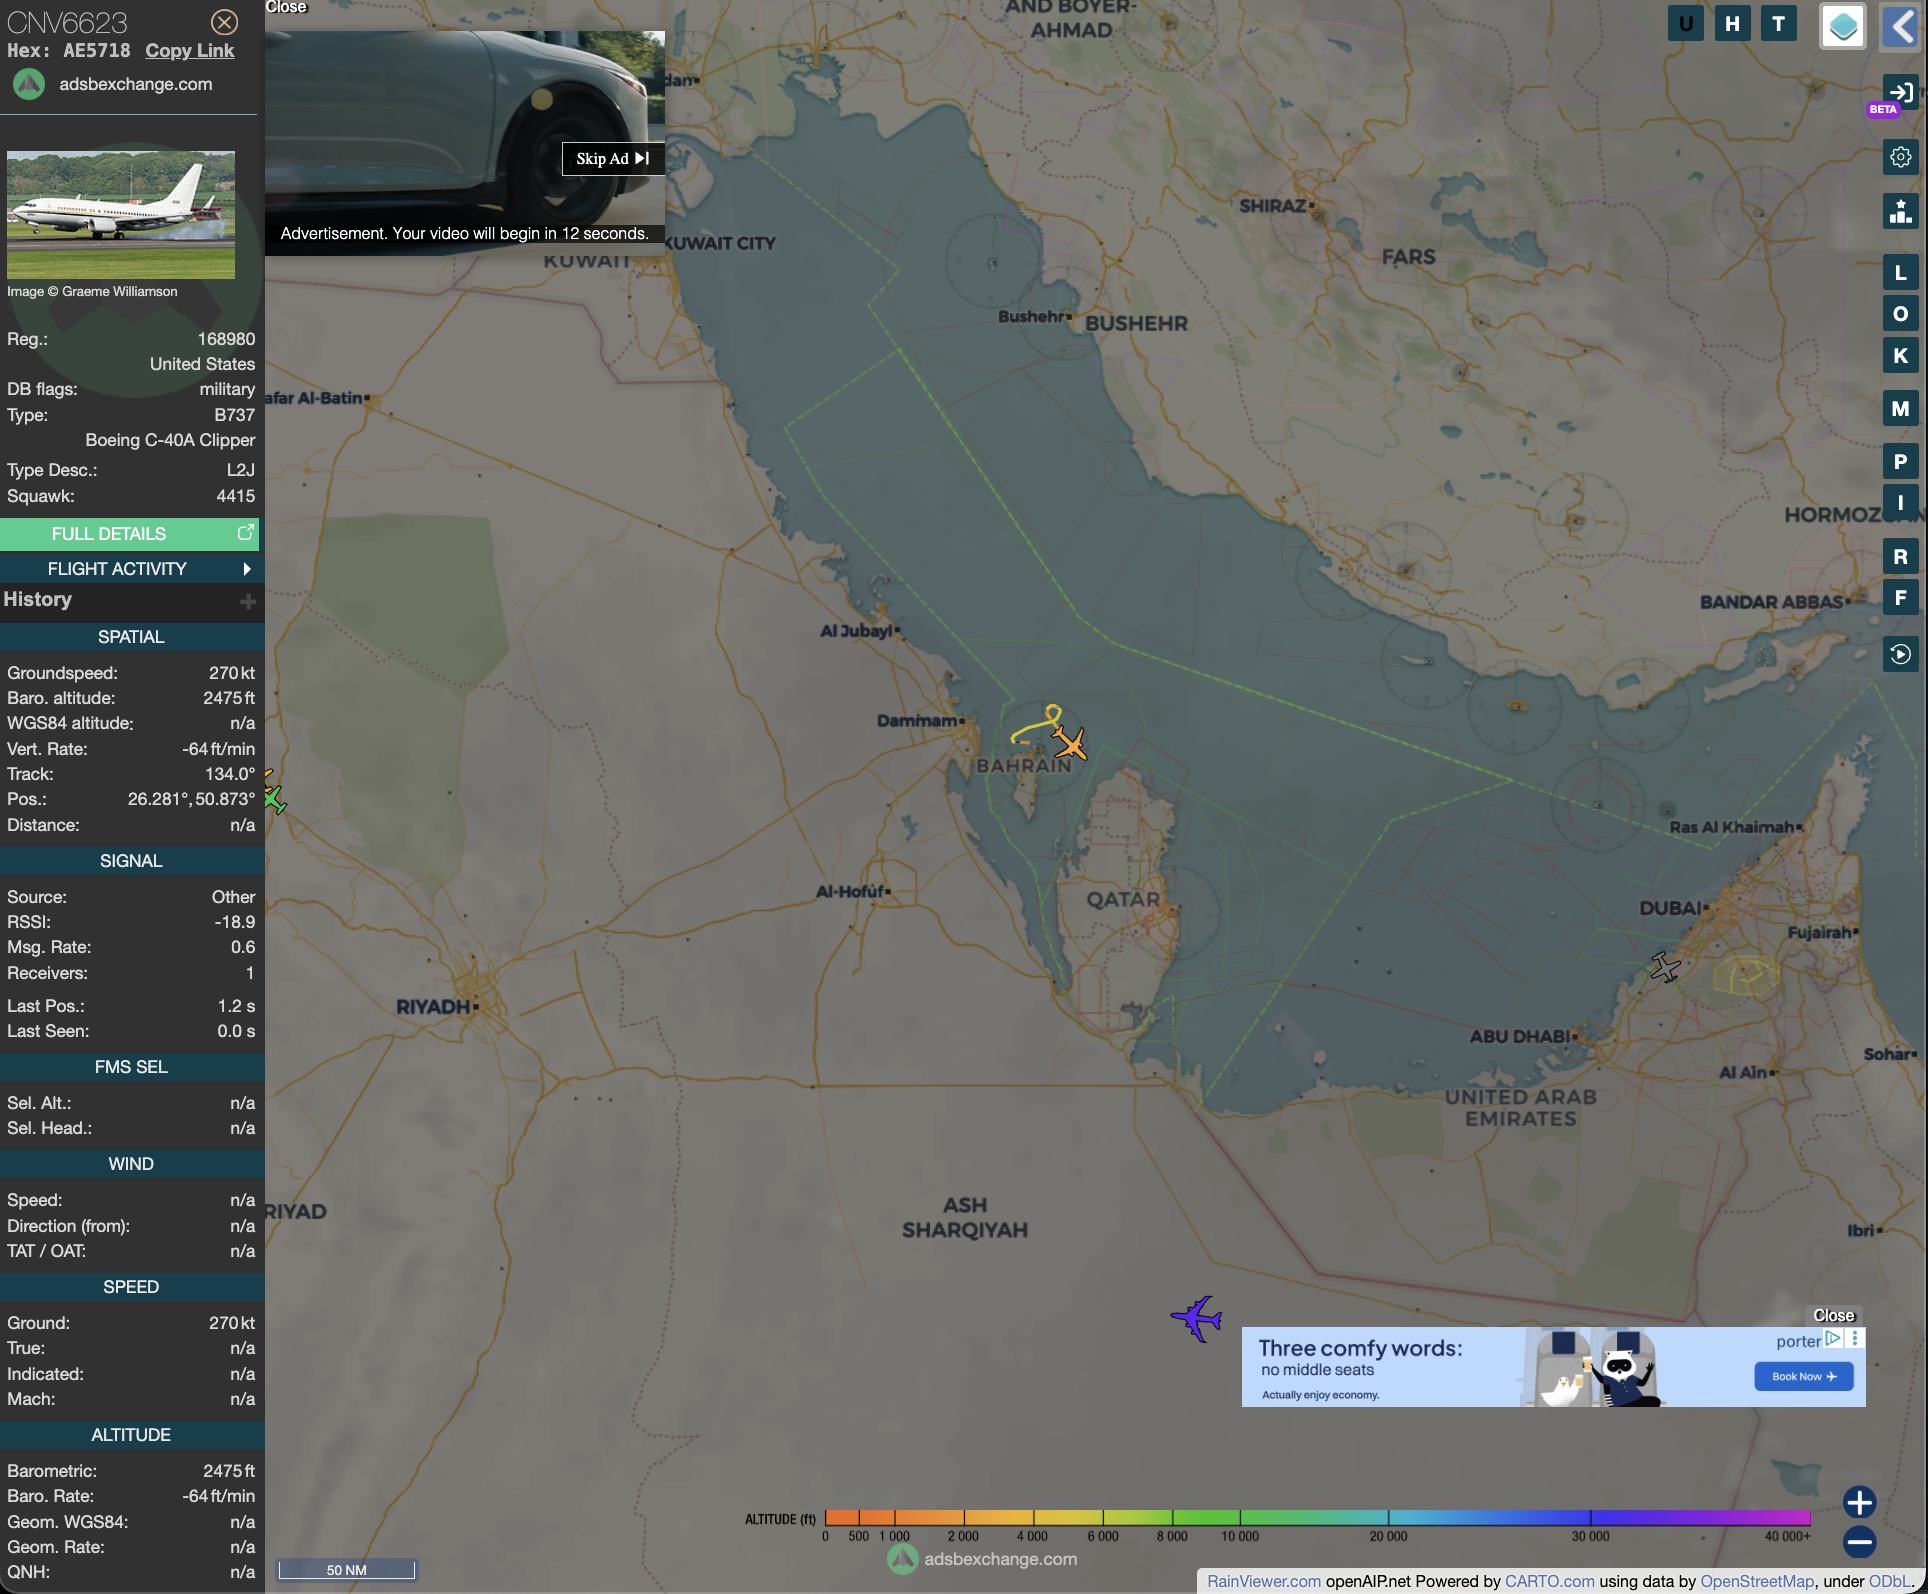Image resolution: width=1928 pixels, height=1594 pixels.
Task: Close the CNV6623 aircraft info panel
Action: [225, 22]
